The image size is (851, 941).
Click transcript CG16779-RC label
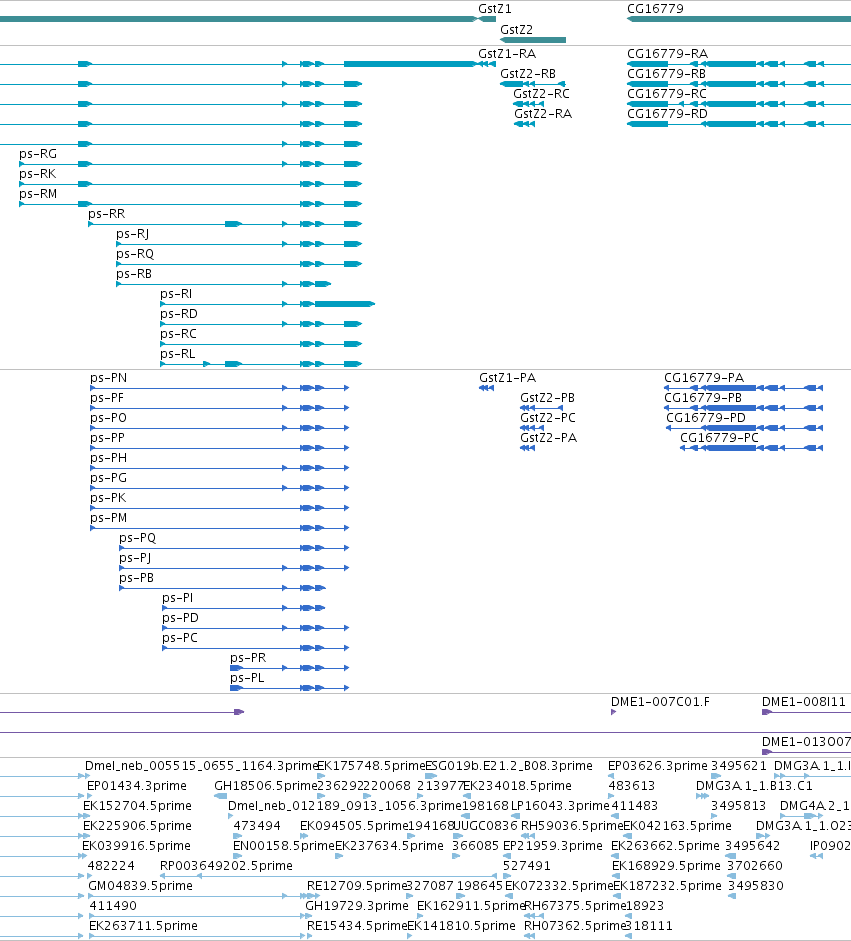(667, 94)
